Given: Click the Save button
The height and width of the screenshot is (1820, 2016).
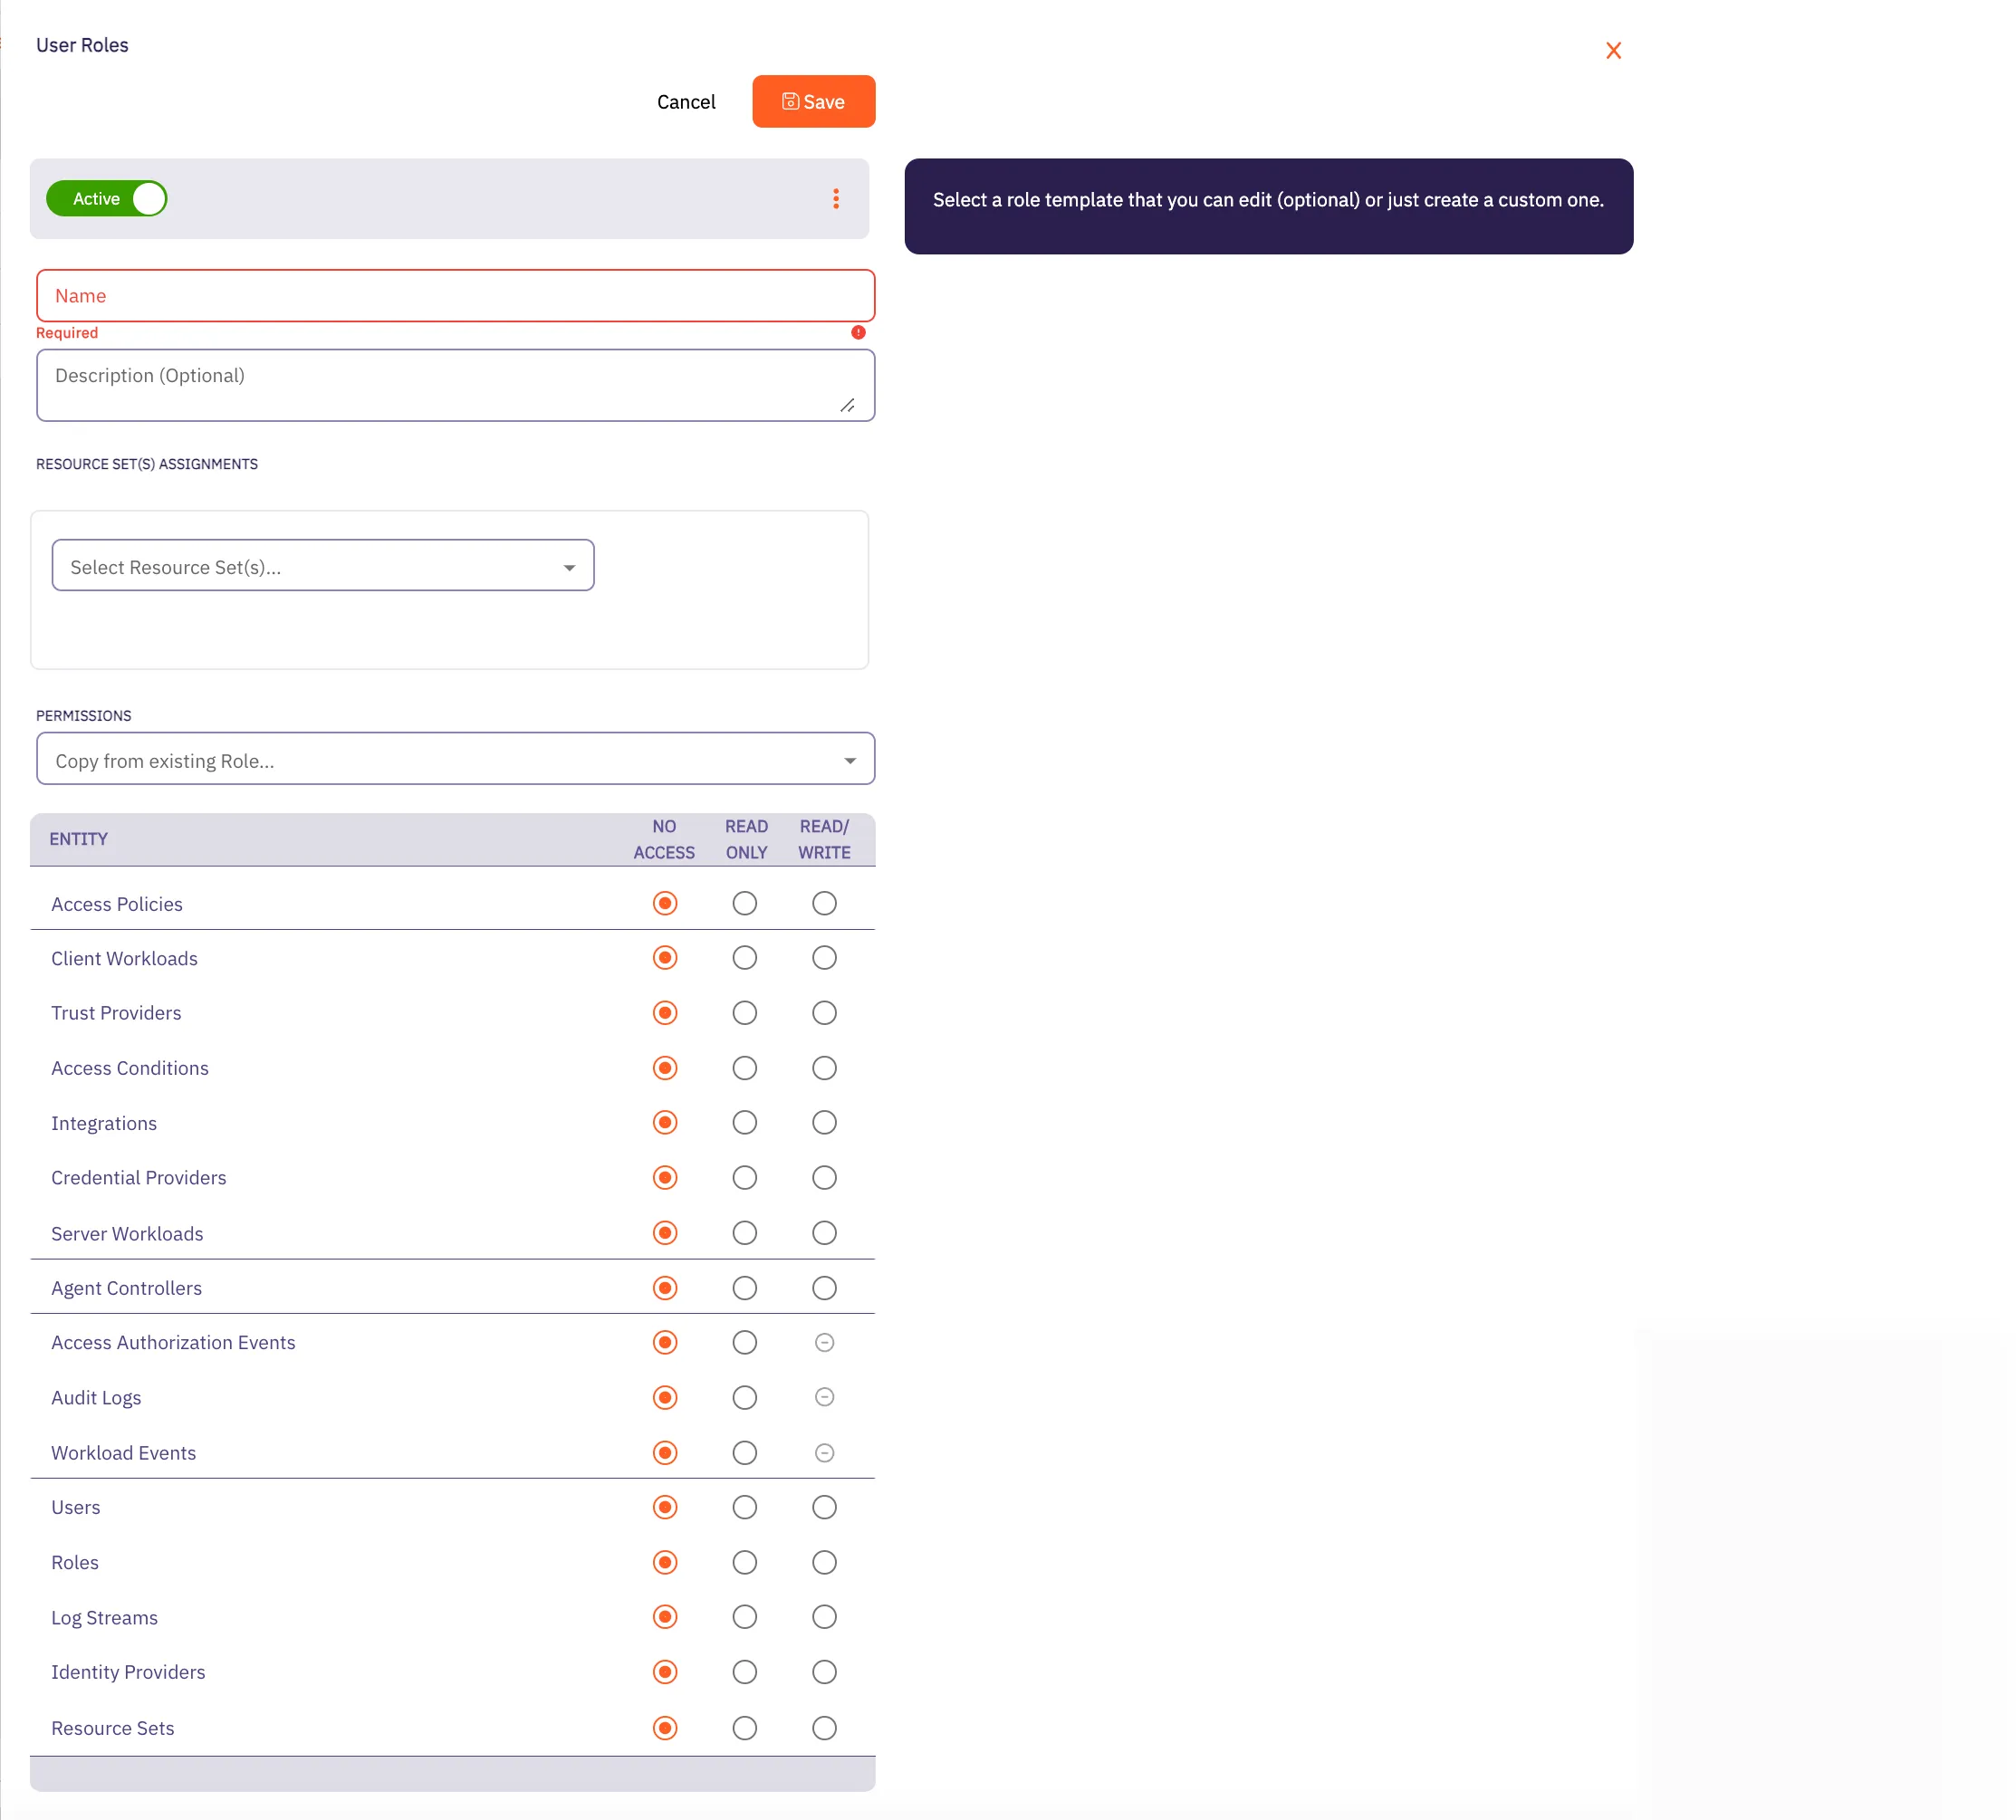Looking at the screenshot, I should (x=813, y=101).
